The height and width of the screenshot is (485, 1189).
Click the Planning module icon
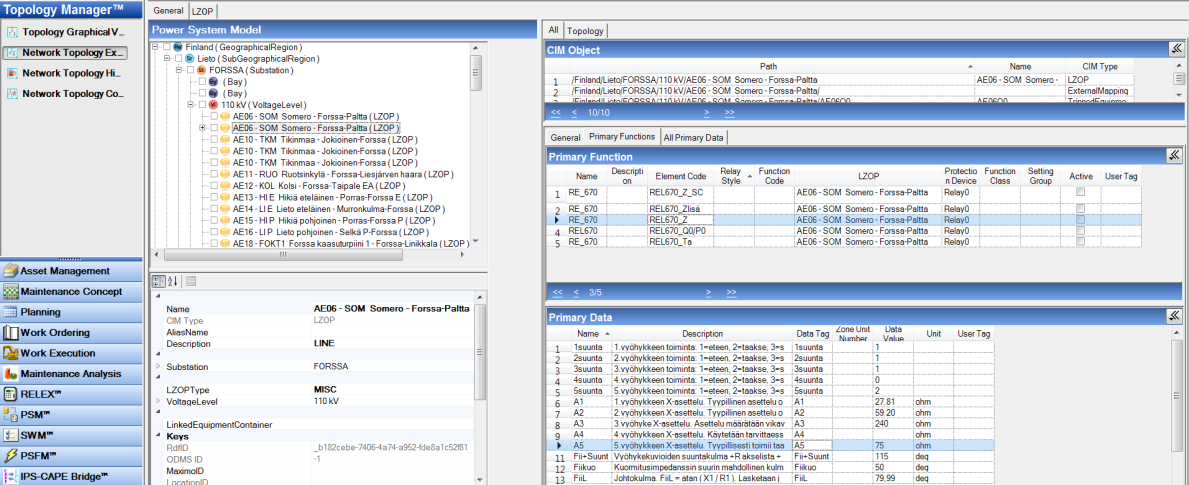tap(11, 312)
